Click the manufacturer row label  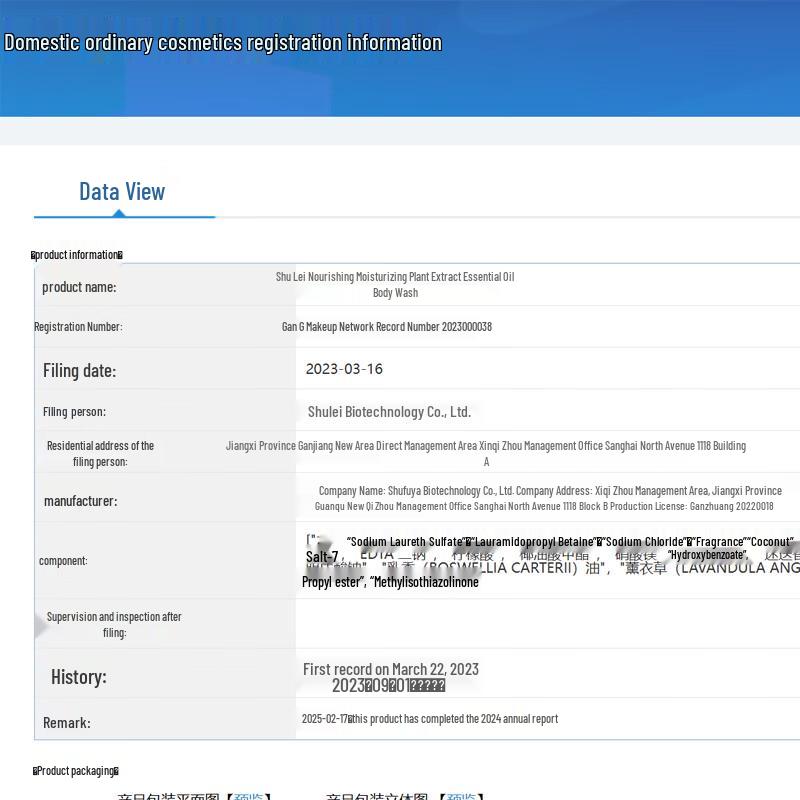(80, 501)
